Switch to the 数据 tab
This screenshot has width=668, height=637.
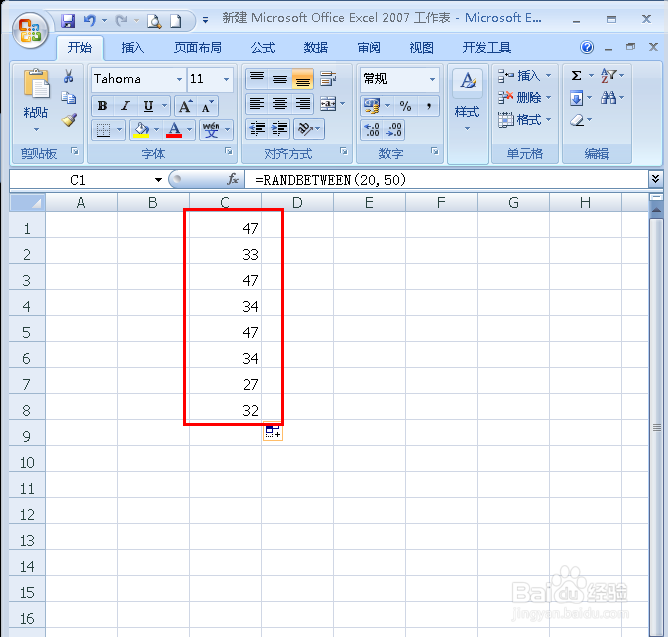point(316,48)
